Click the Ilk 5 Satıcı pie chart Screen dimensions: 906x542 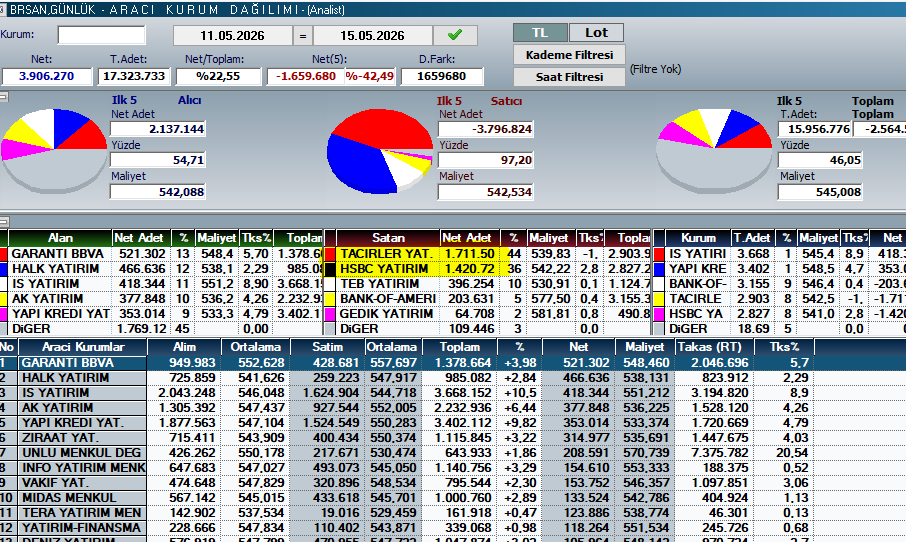[x=380, y=151]
